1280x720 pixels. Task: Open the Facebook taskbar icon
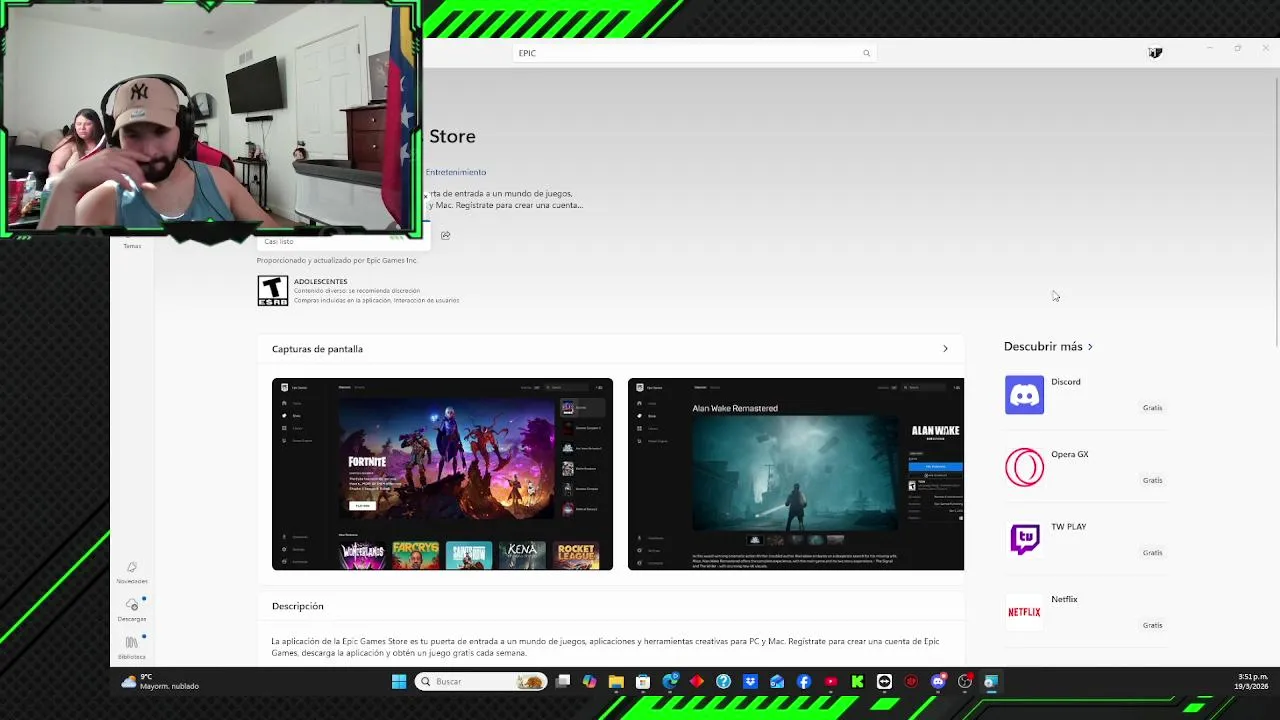point(804,682)
